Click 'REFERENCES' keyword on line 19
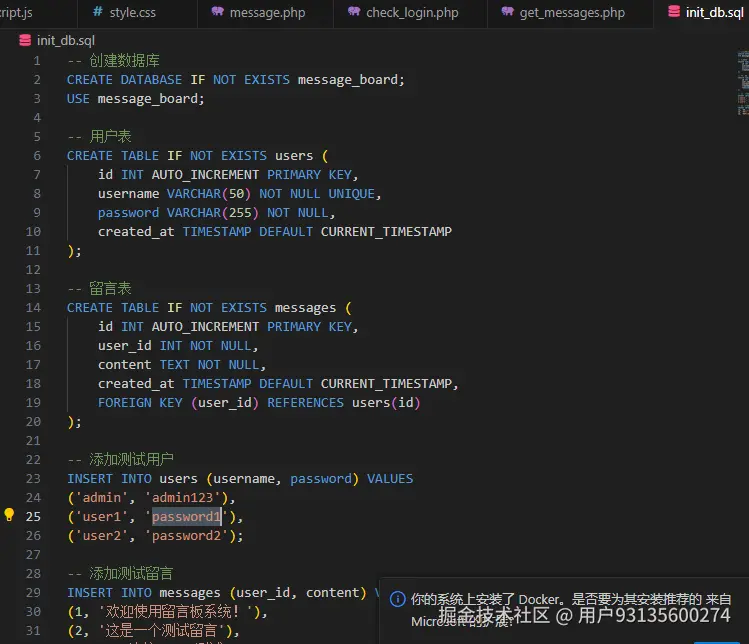Screen dimensions: 749x644 pos(305,403)
